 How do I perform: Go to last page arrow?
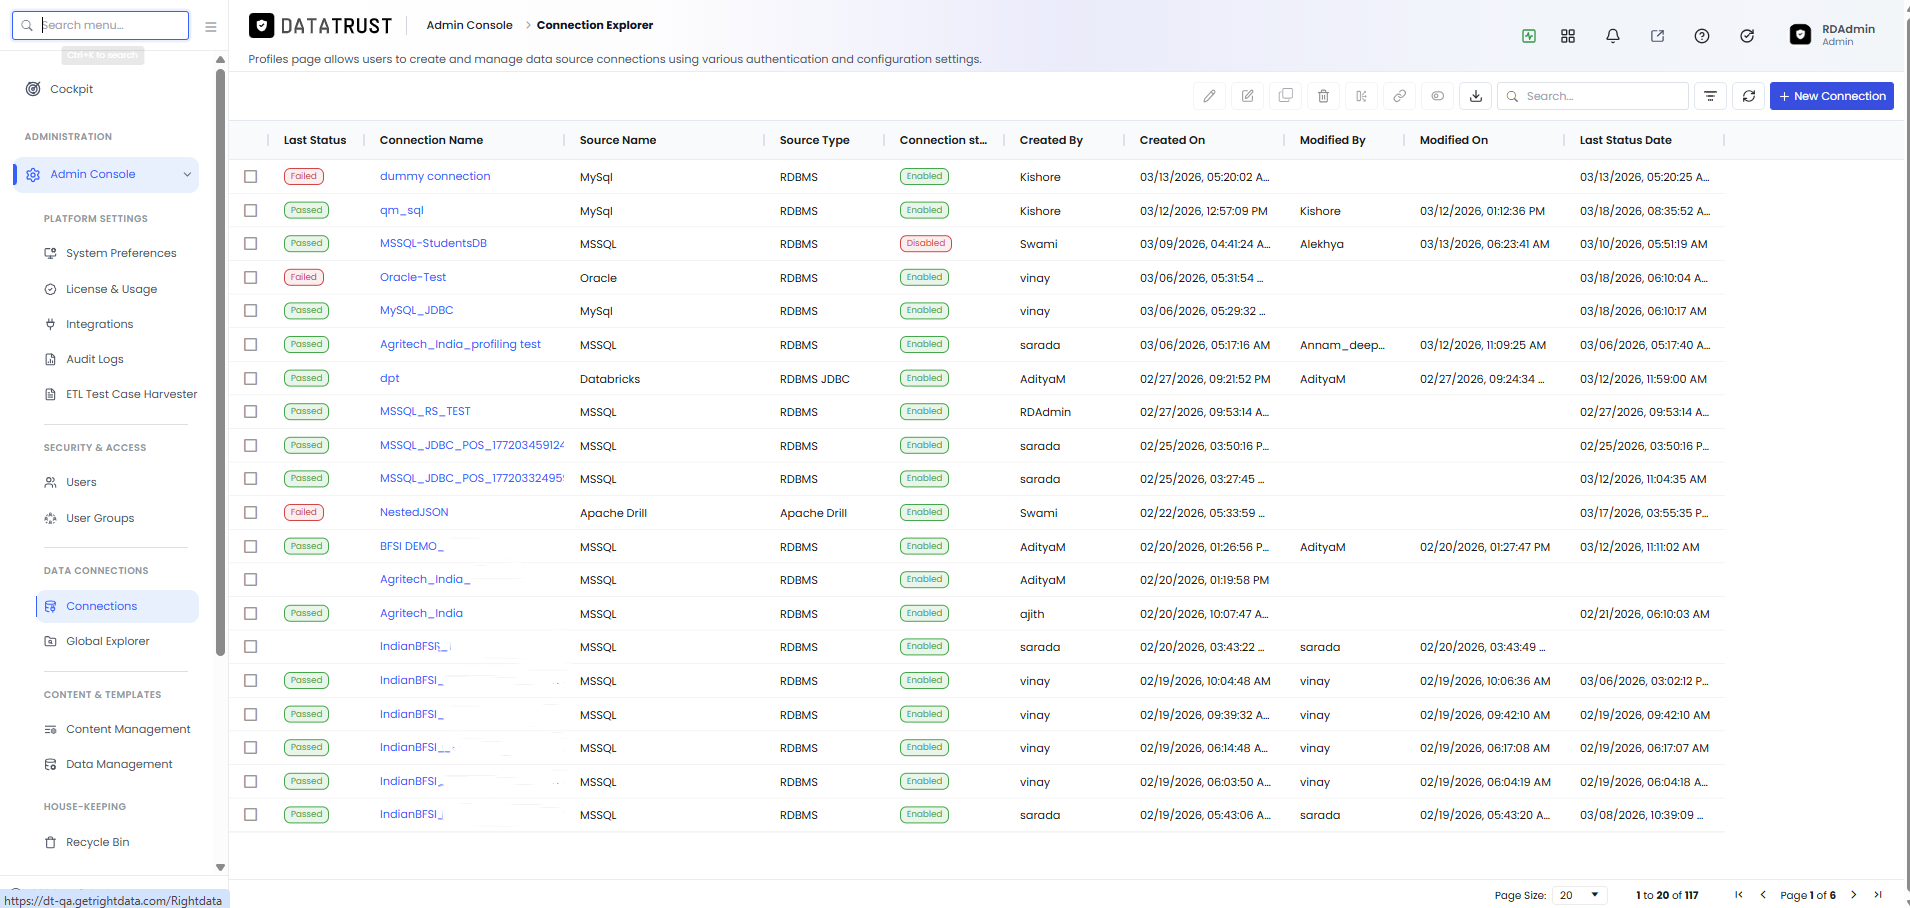point(1878,895)
